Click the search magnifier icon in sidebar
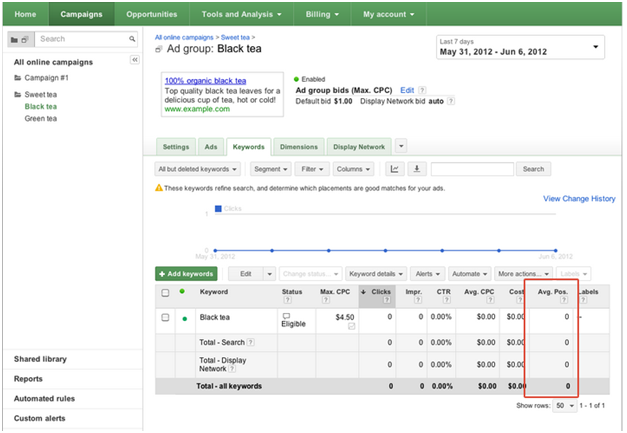The width and height of the screenshot is (627, 433). pos(133,39)
